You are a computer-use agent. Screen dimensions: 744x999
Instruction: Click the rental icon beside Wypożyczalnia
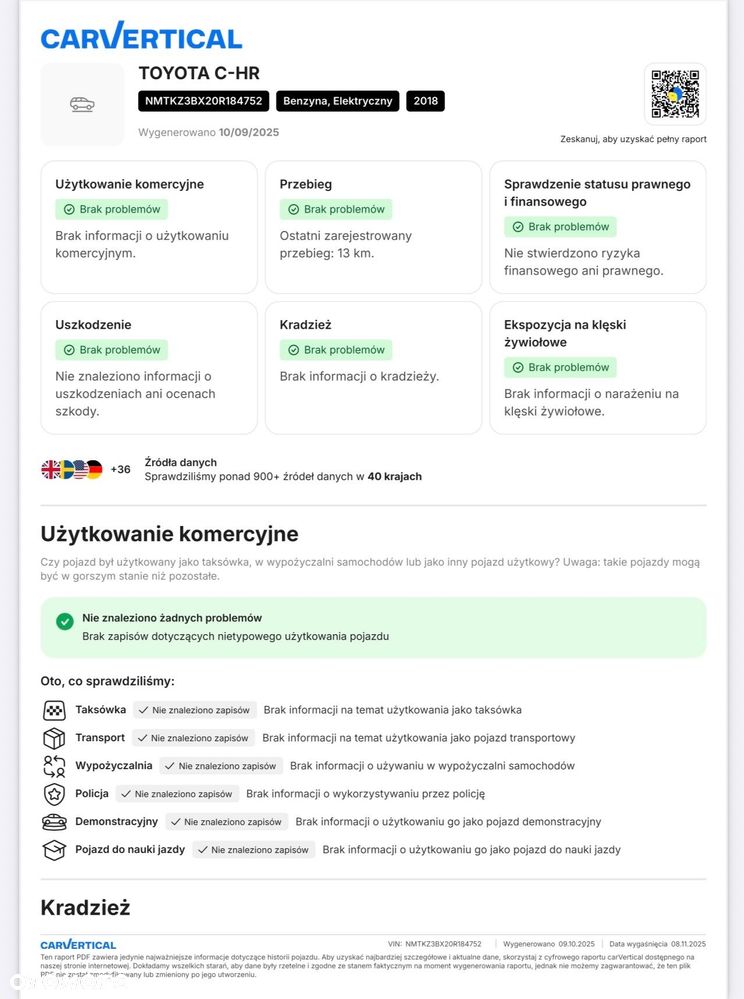54,766
